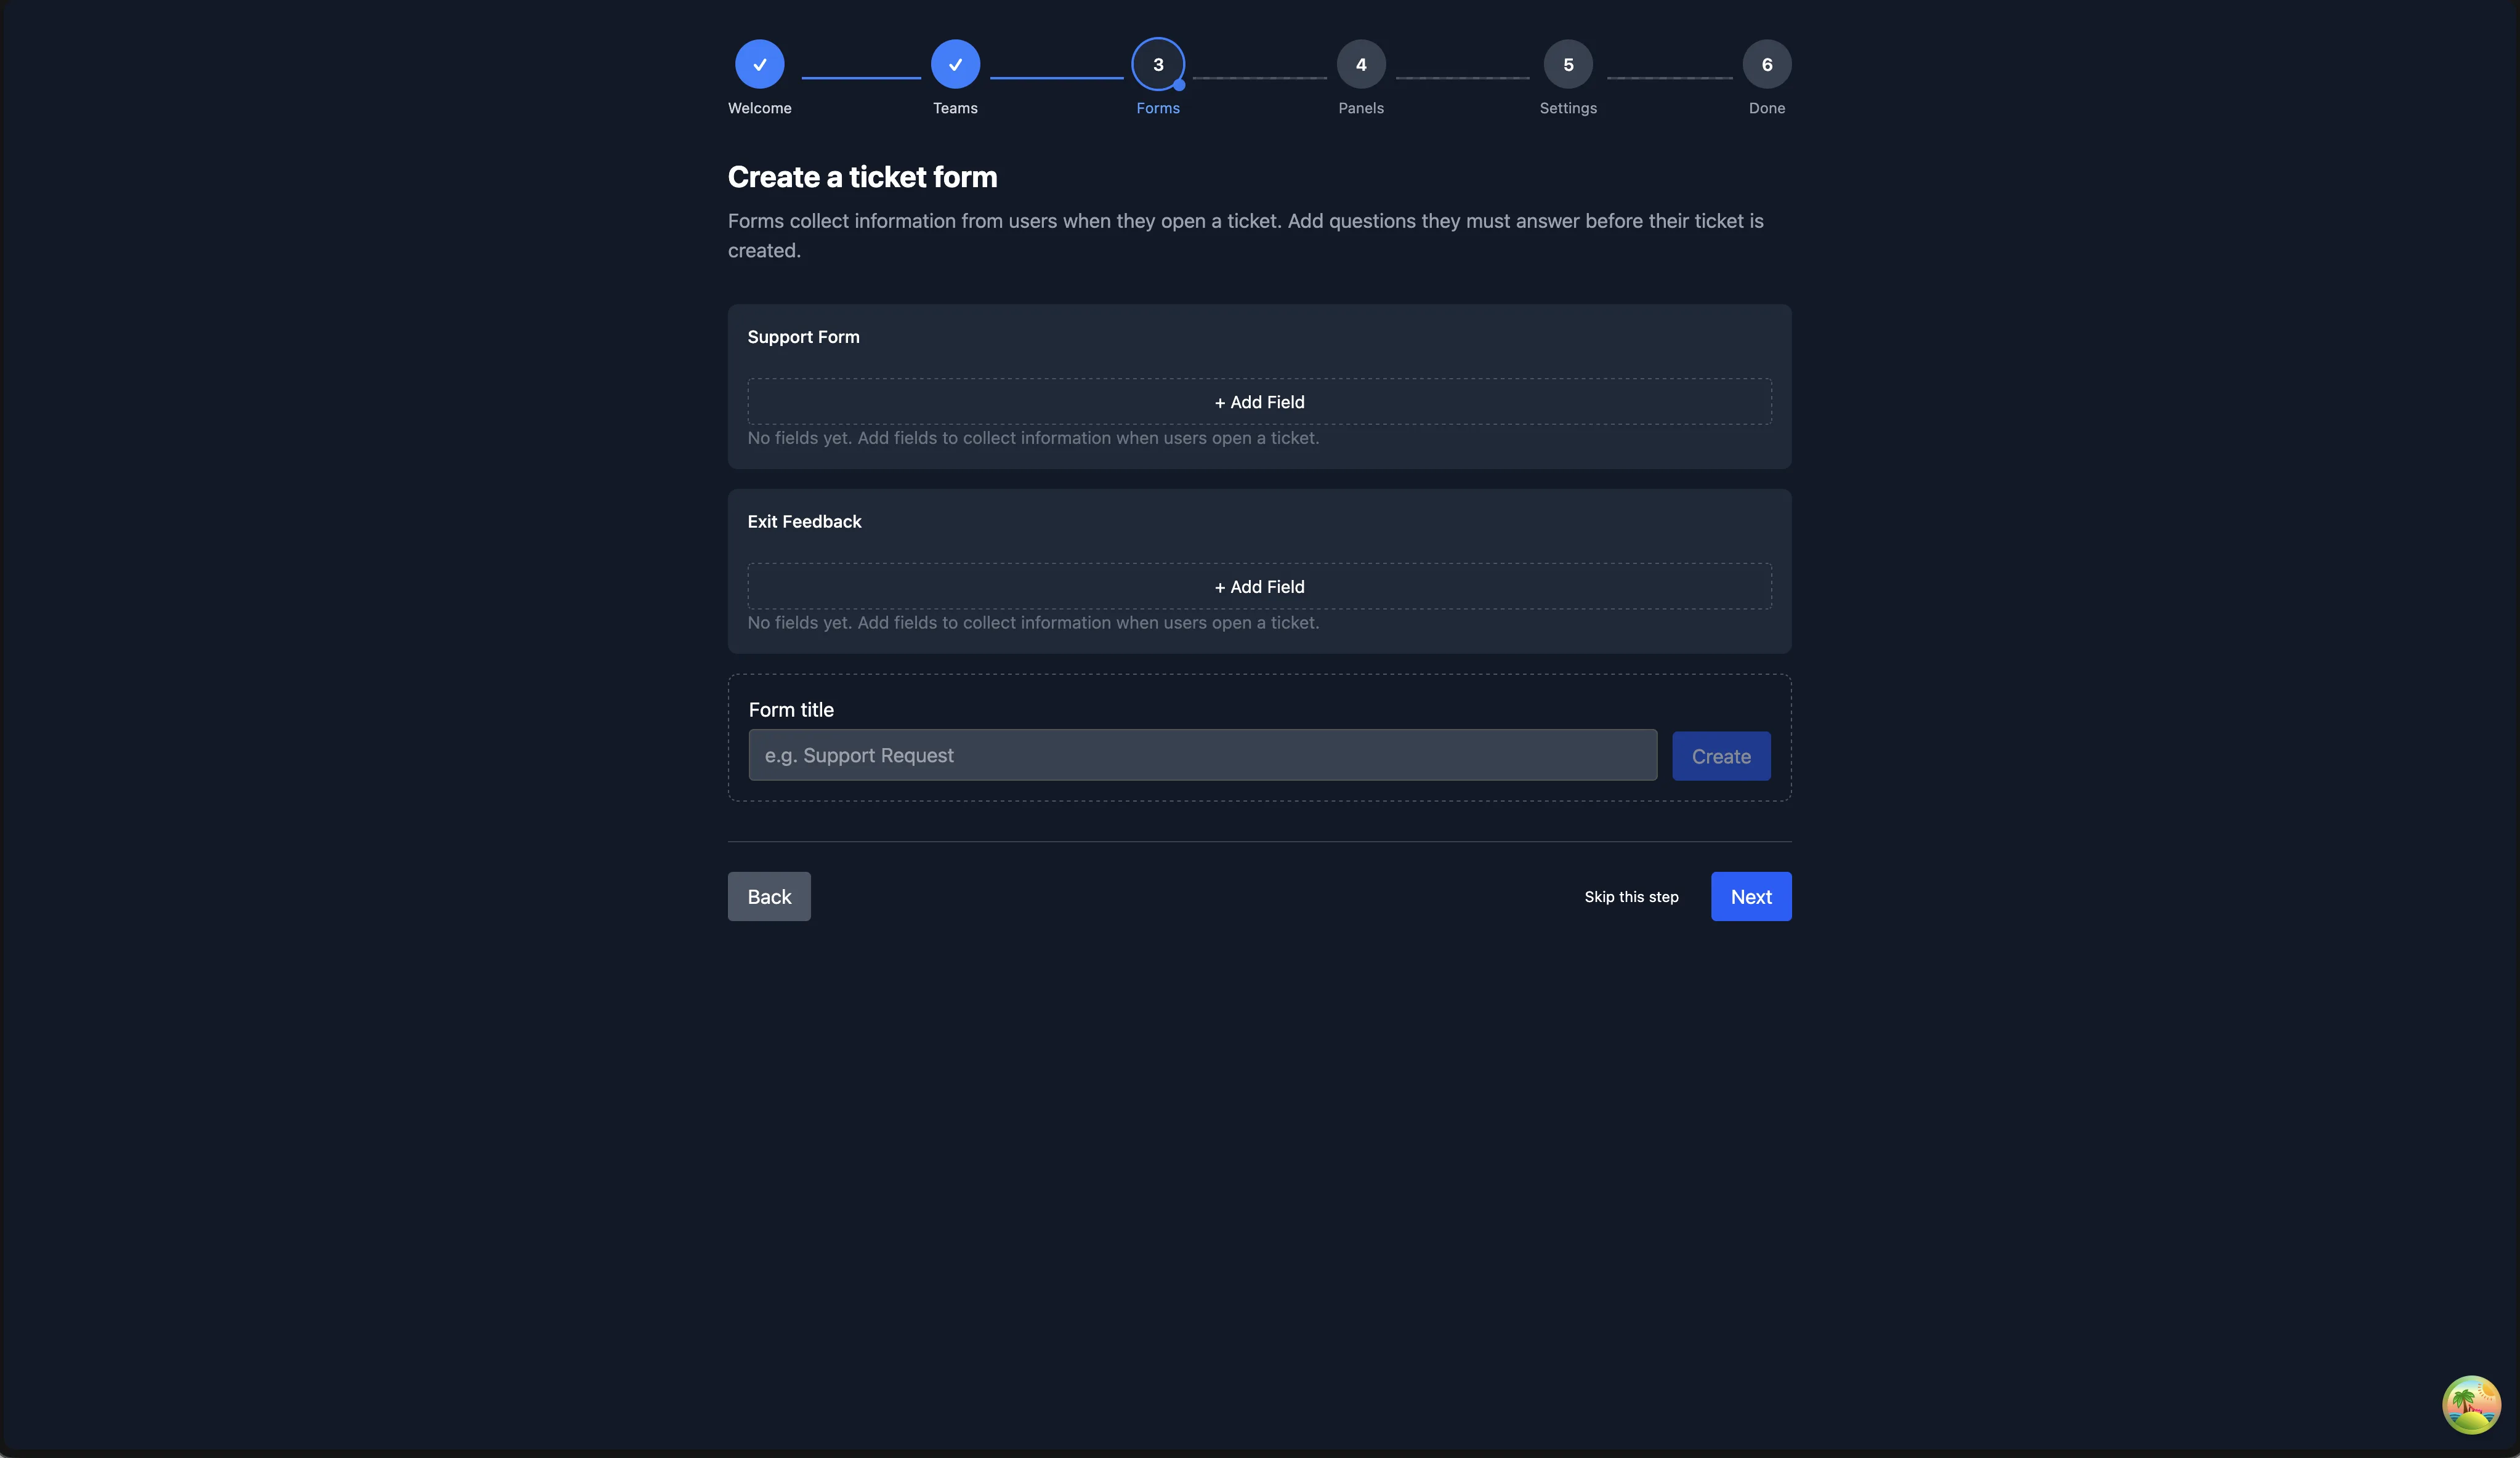This screenshot has width=2520, height=1458.
Task: Proceed with the Next button
Action: (1751, 897)
